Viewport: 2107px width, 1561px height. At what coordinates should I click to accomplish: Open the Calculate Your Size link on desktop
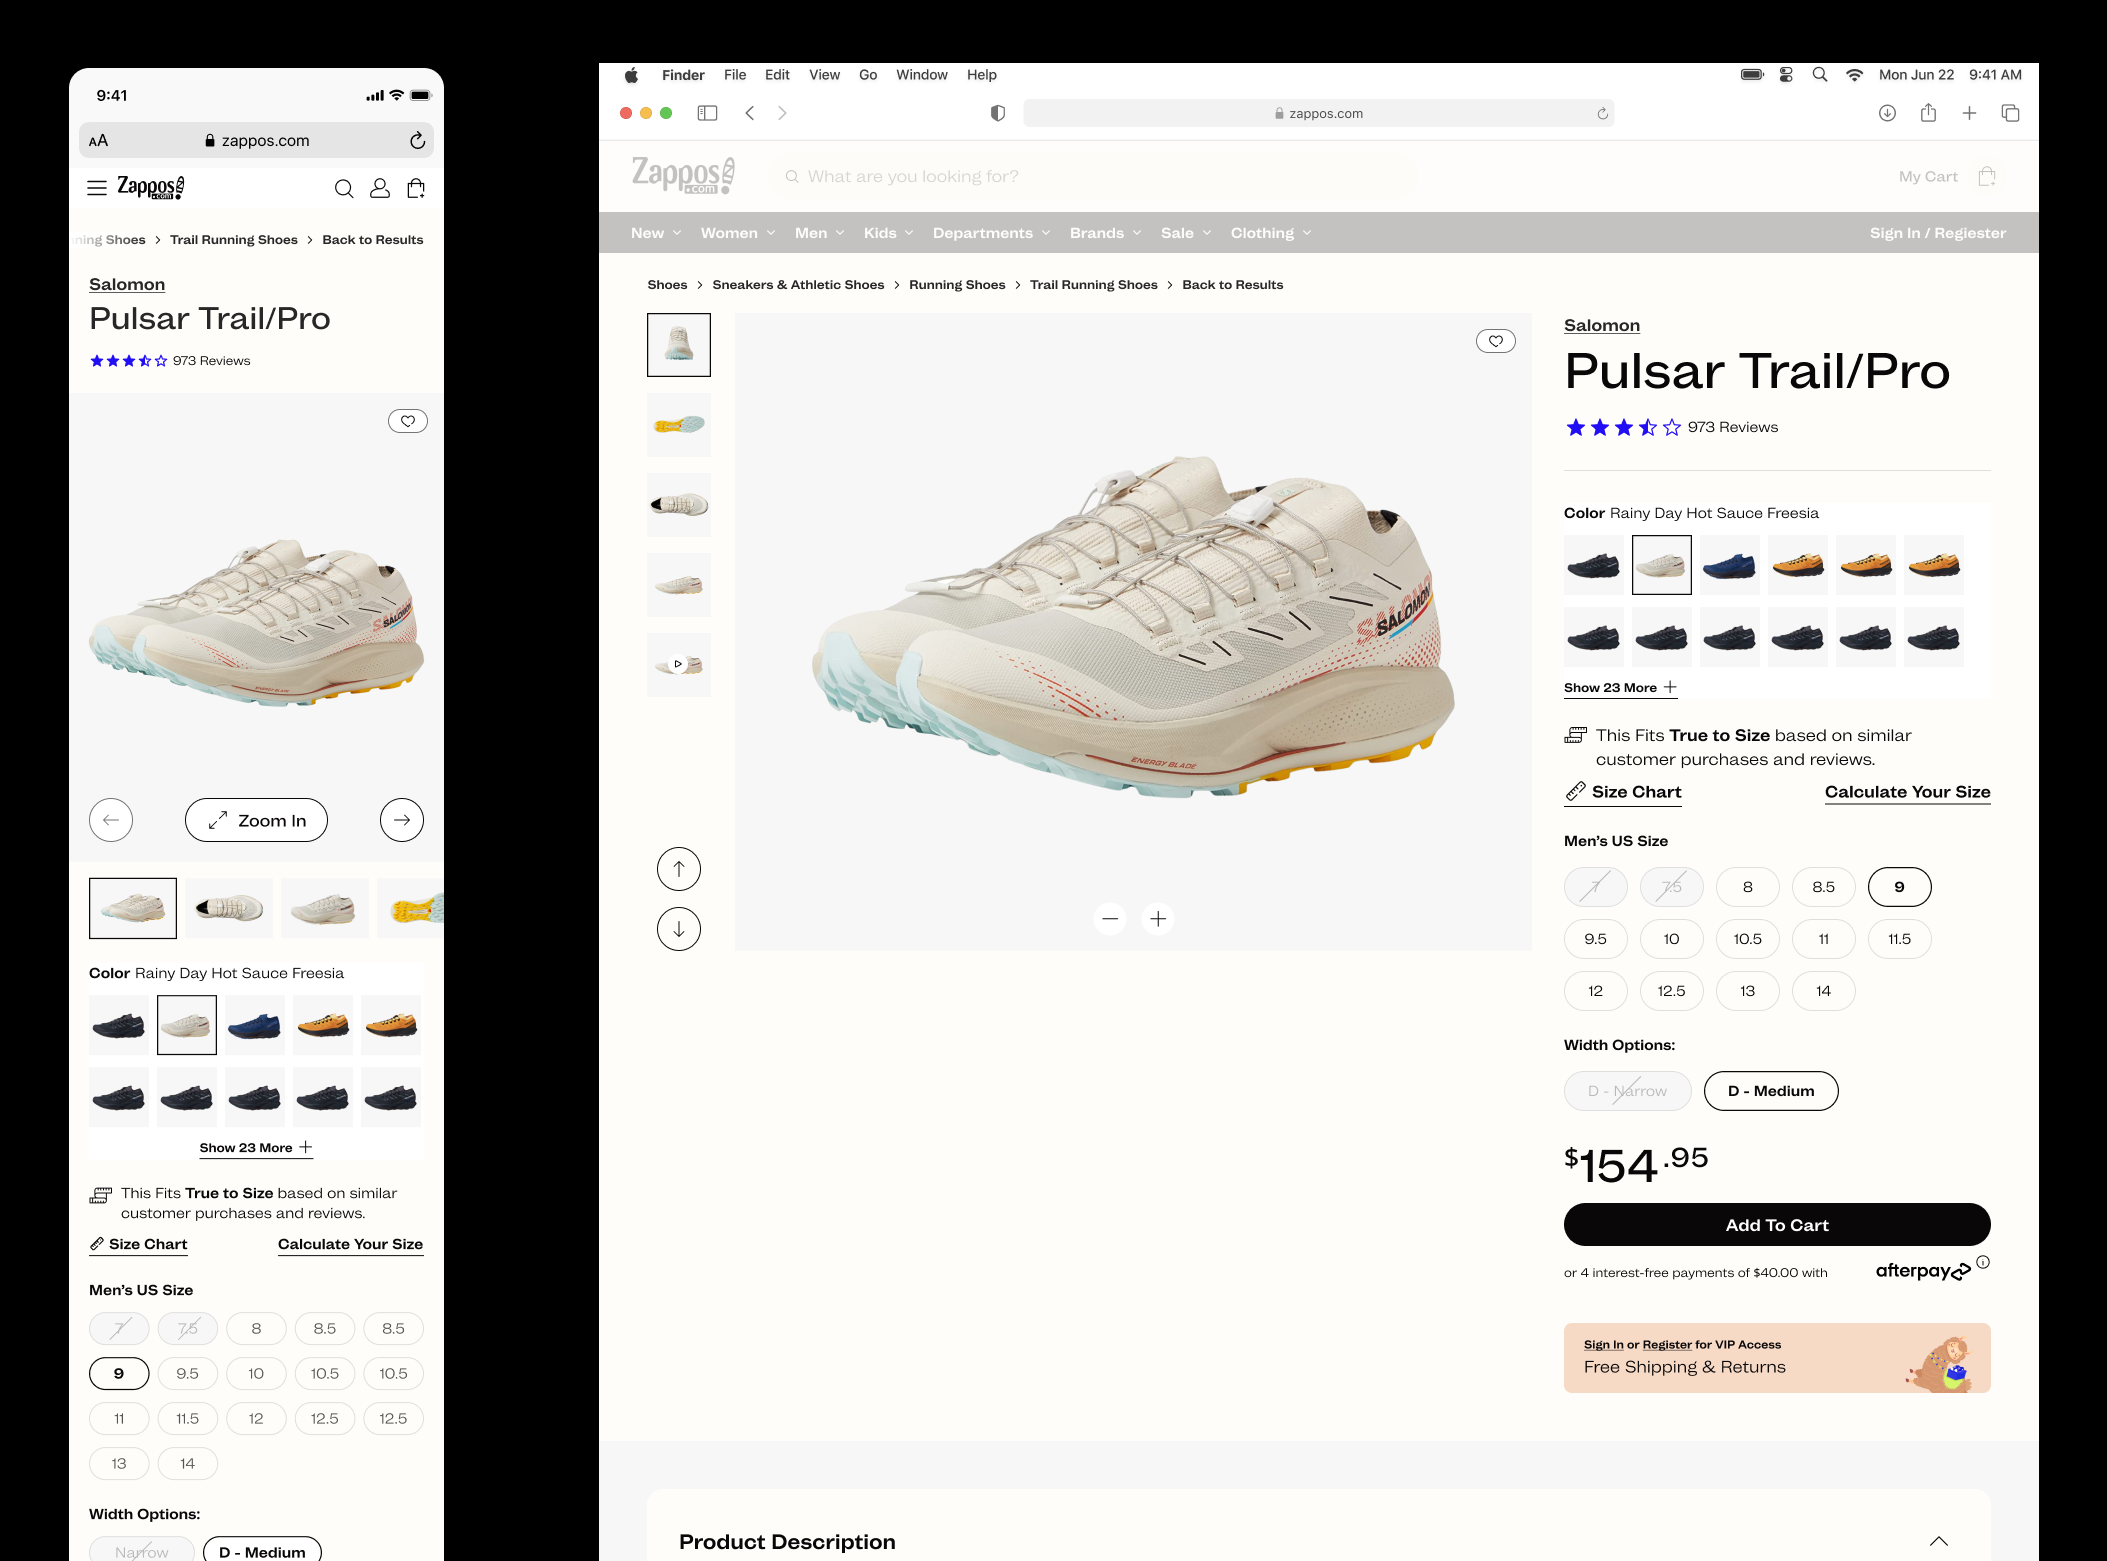(1906, 792)
